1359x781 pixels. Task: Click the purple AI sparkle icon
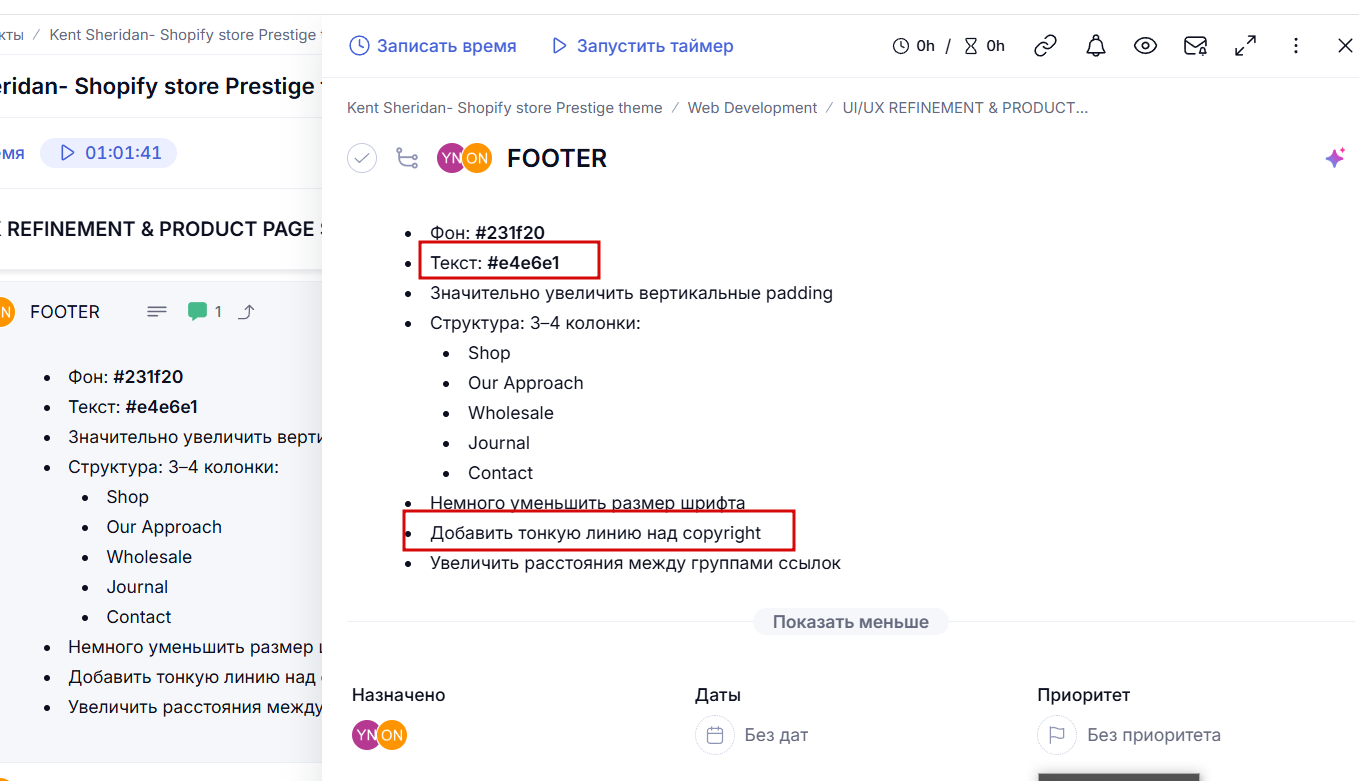coord(1334,158)
